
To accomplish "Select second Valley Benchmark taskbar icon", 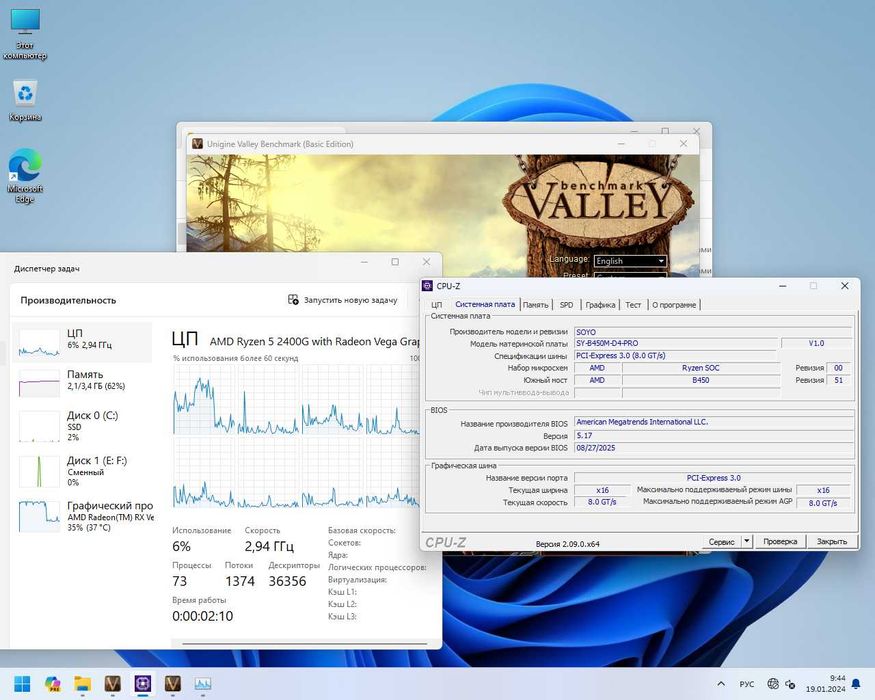I will (172, 683).
